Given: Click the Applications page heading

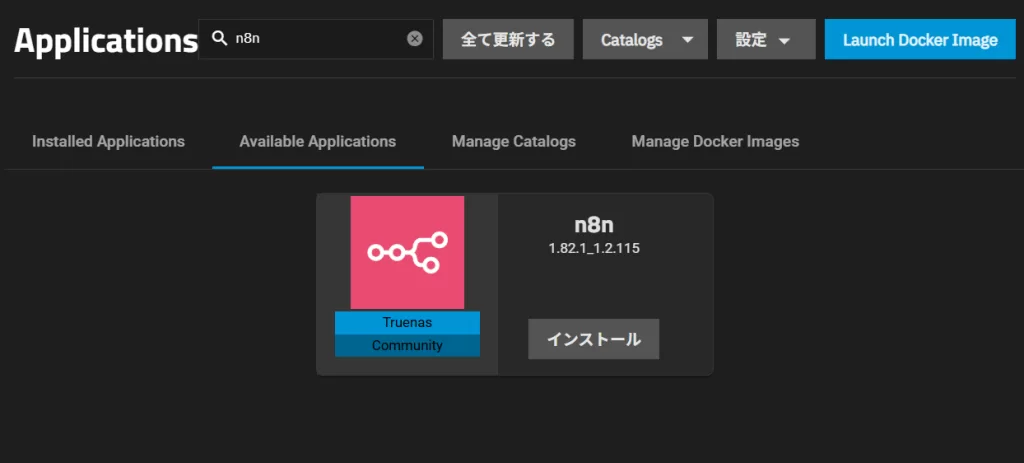Looking at the screenshot, I should click(106, 40).
